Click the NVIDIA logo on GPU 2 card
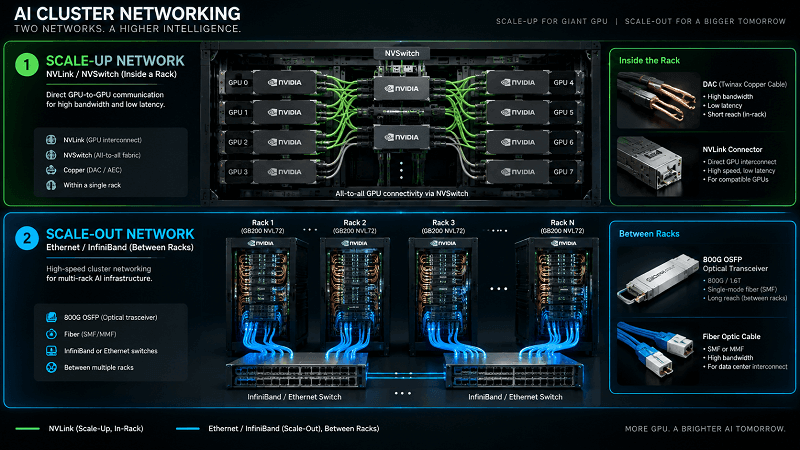 (x=285, y=142)
